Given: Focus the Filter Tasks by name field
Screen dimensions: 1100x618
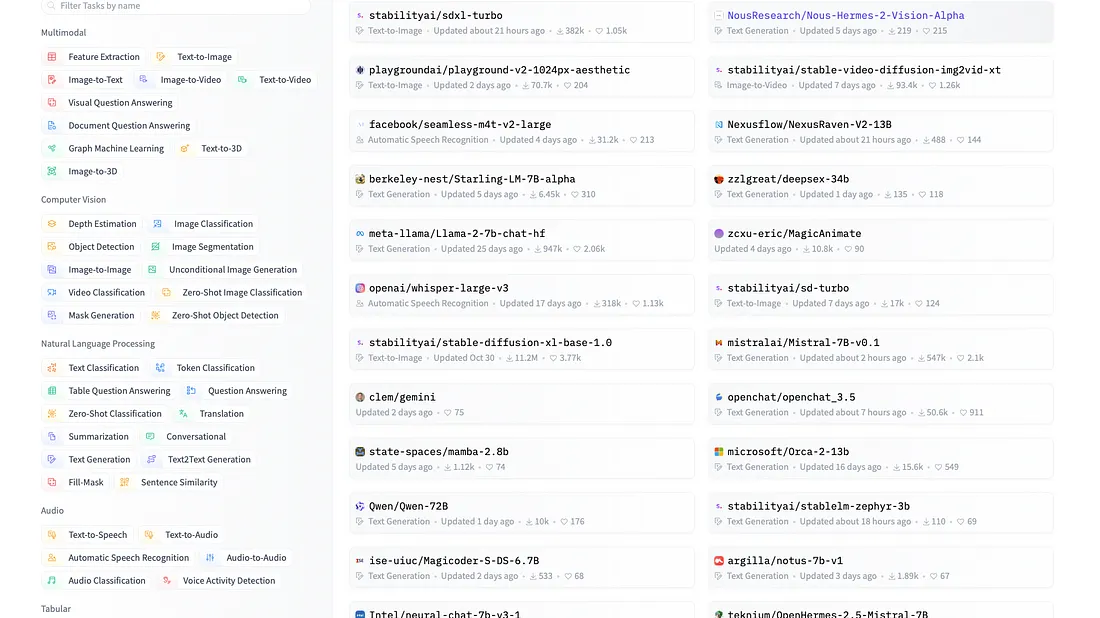Looking at the screenshot, I should pyautogui.click(x=175, y=6).
